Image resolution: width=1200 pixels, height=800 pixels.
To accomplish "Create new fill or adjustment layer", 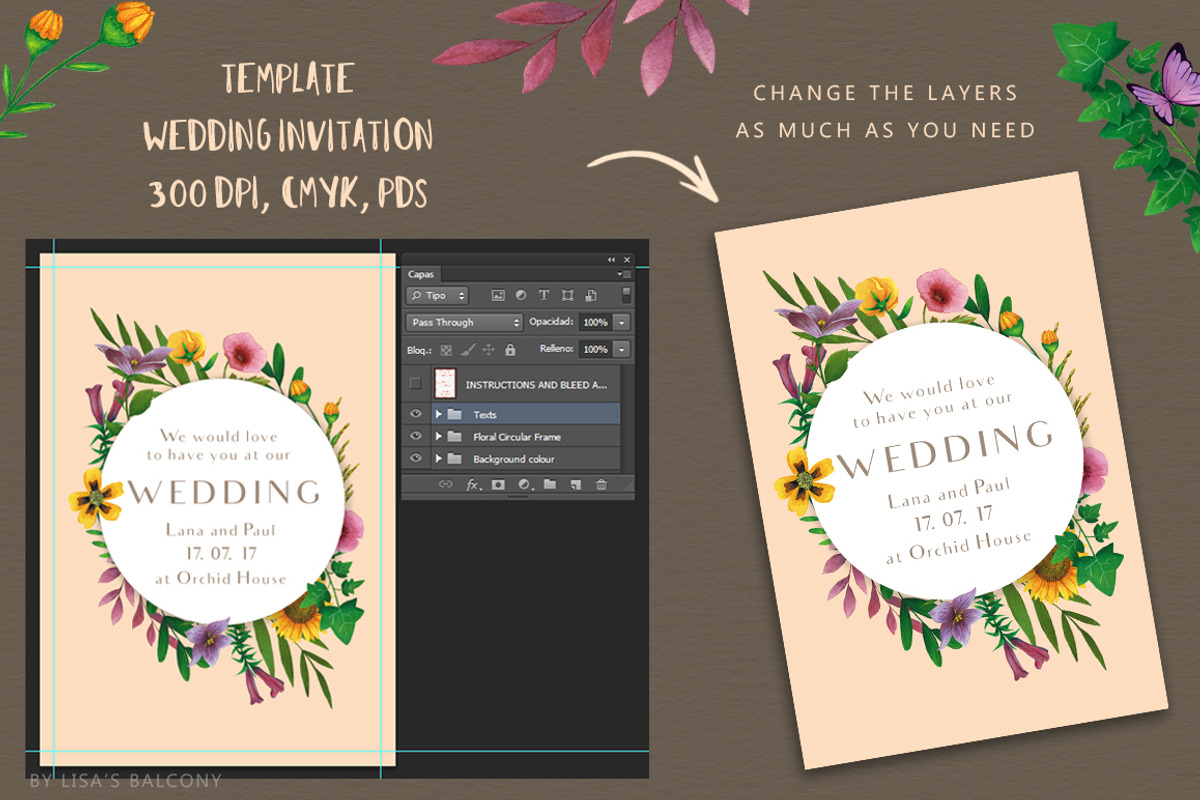I will (x=523, y=485).
